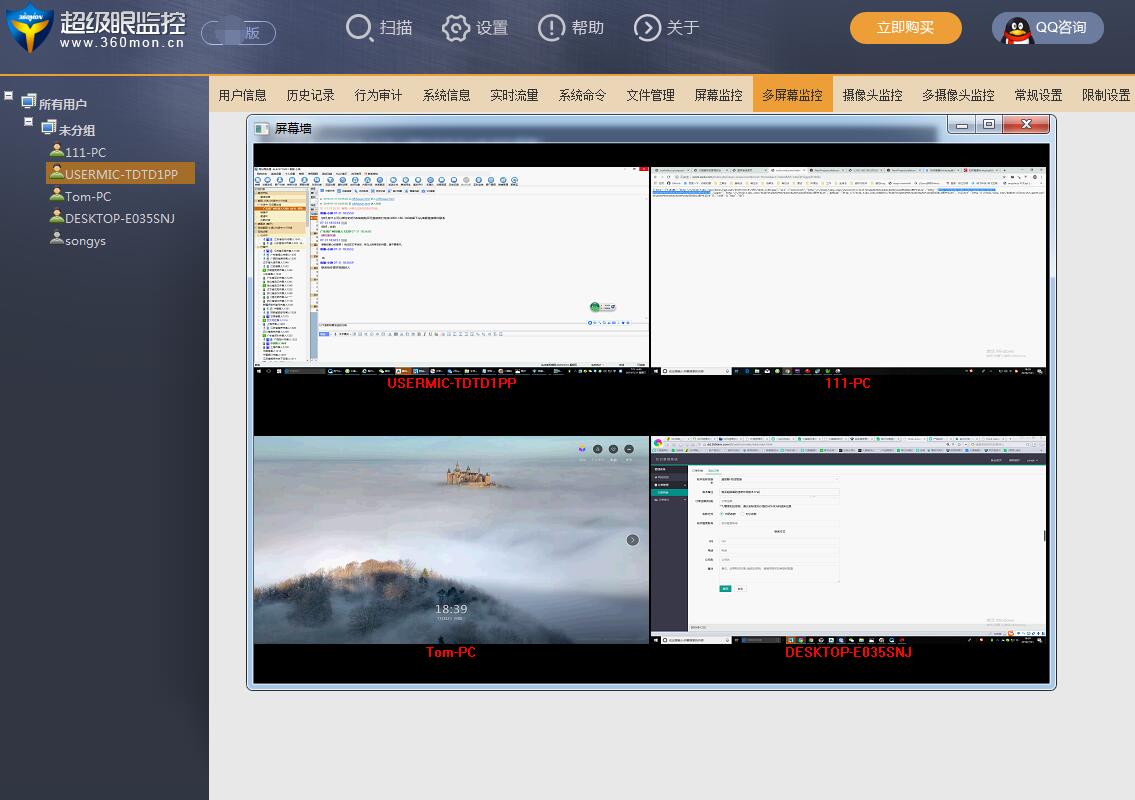
Task: Open Tom-PC screen thumbnail
Action: coord(451,539)
